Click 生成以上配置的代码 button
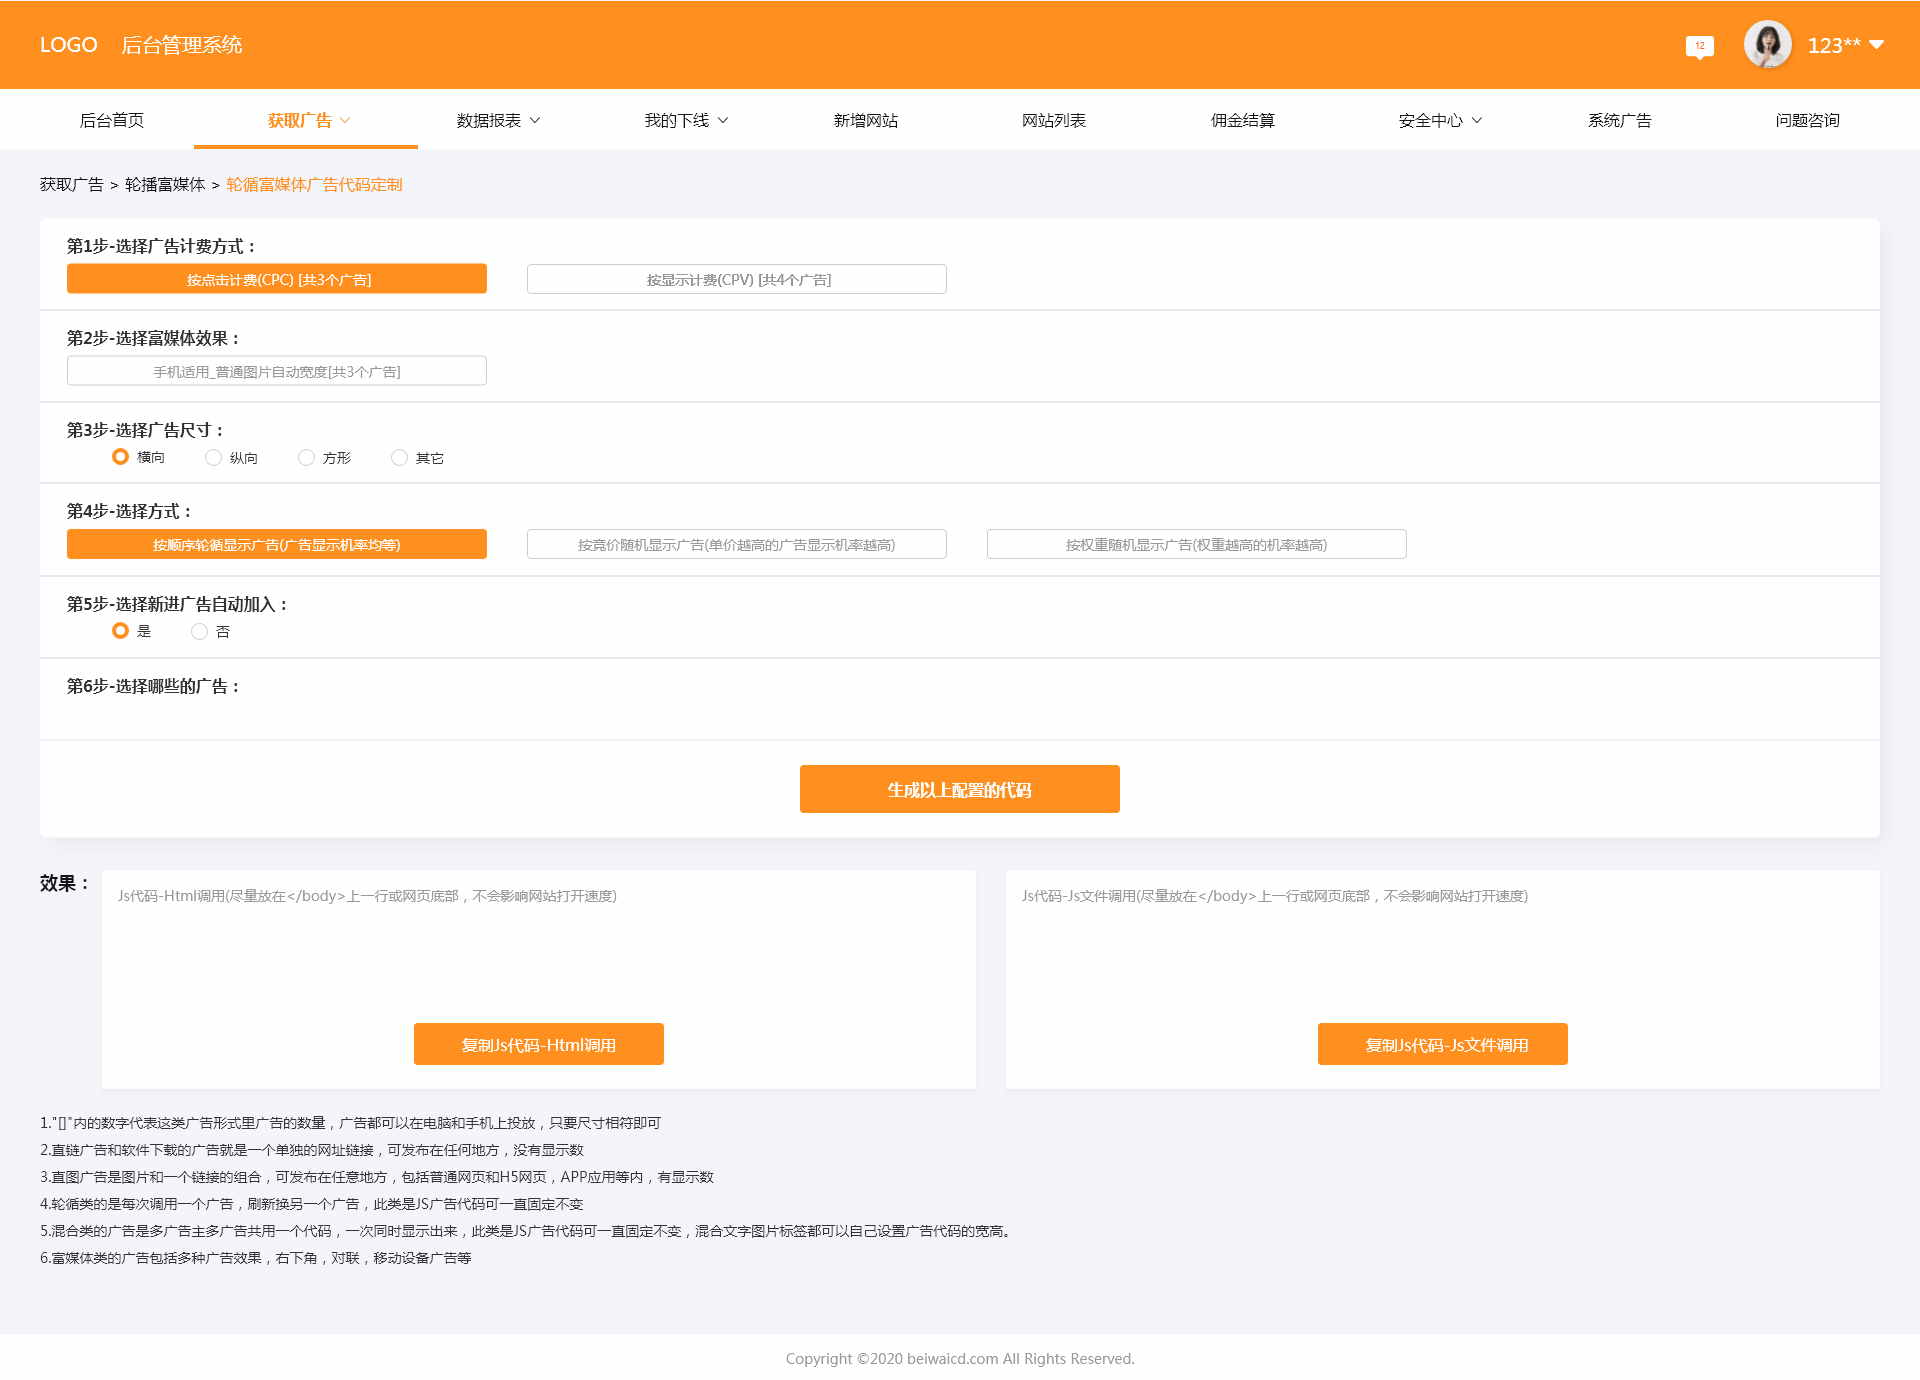Image resolution: width=1920 pixels, height=1380 pixels. [959, 789]
